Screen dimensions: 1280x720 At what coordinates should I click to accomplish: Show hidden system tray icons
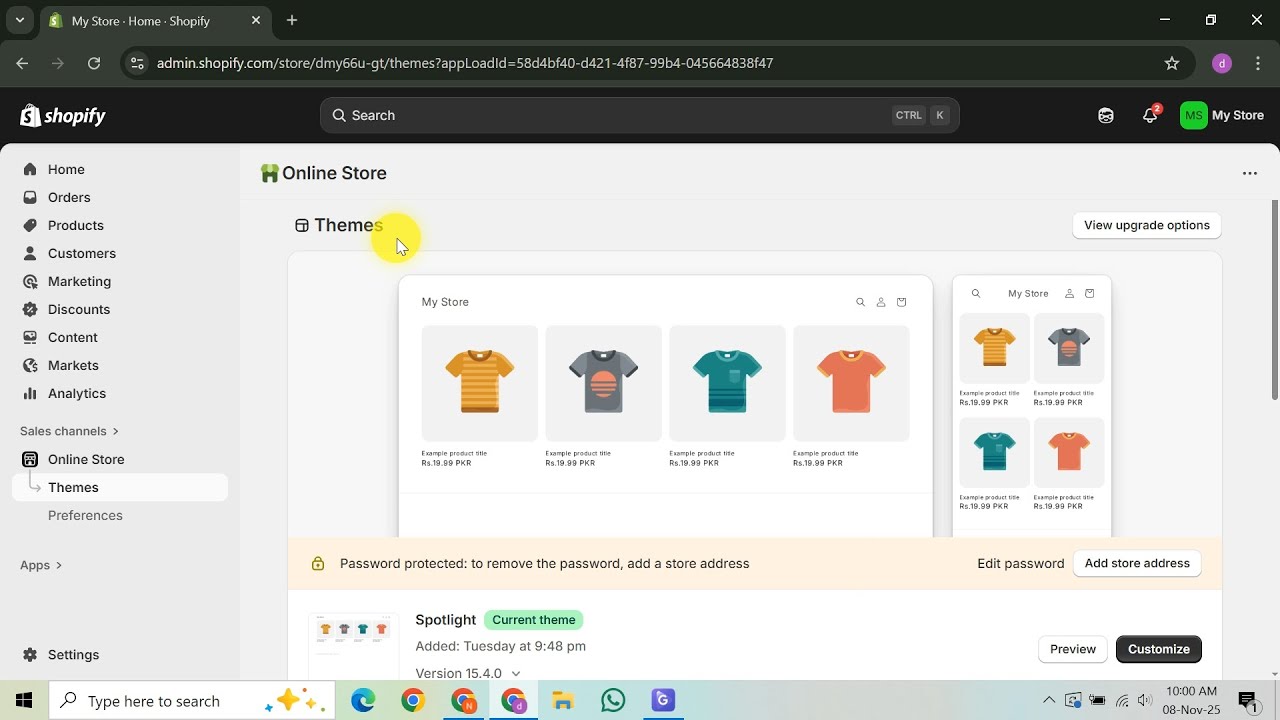pyautogui.click(x=1048, y=701)
